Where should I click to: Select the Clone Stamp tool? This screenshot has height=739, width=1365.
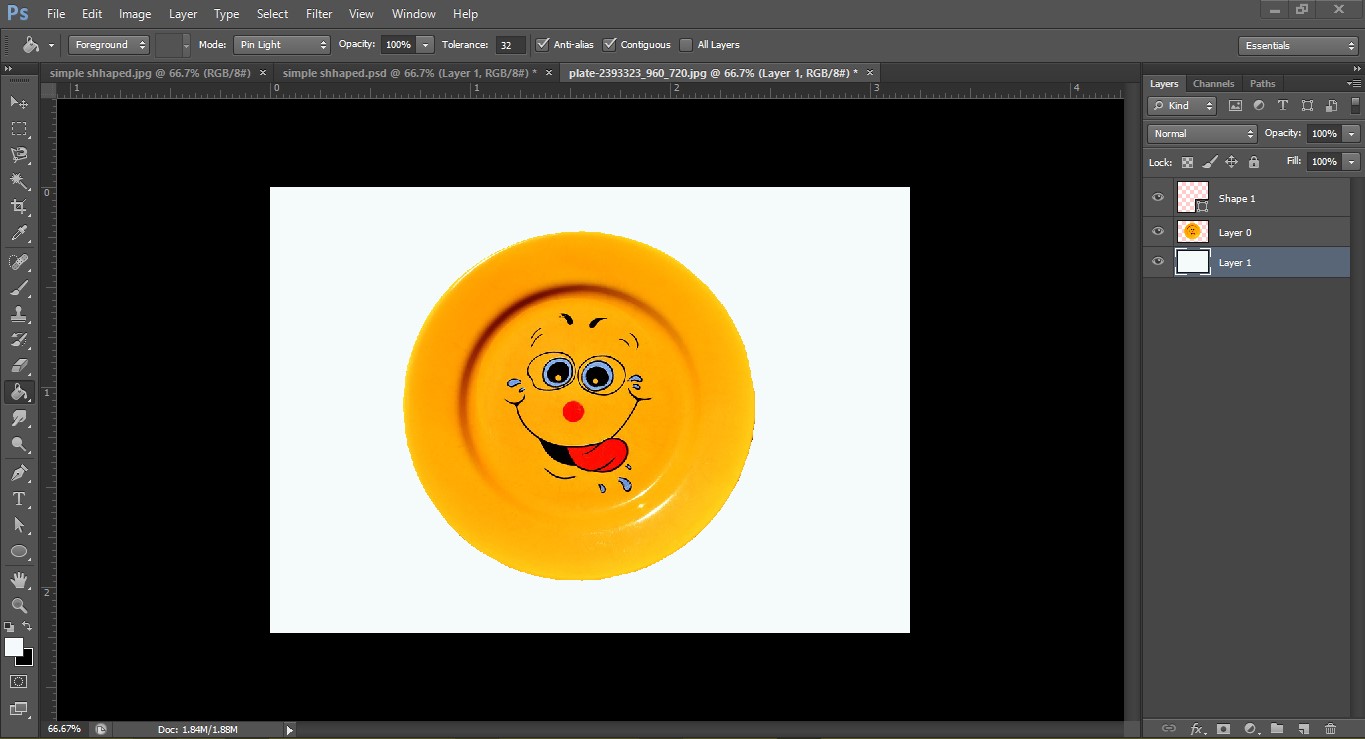[x=19, y=314]
